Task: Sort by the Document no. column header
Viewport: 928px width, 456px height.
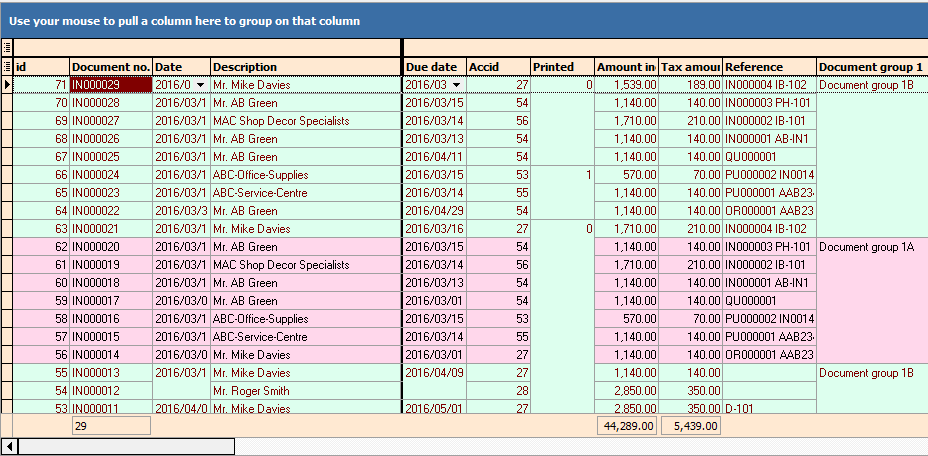Action: (x=110, y=67)
